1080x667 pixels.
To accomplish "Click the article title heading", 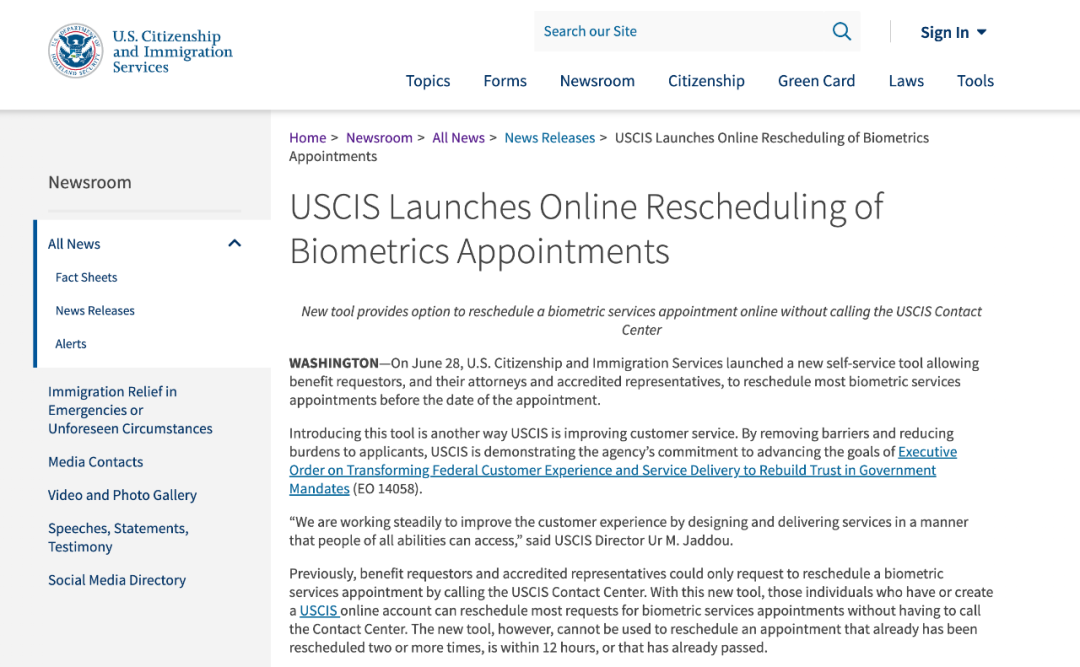I will [586, 228].
